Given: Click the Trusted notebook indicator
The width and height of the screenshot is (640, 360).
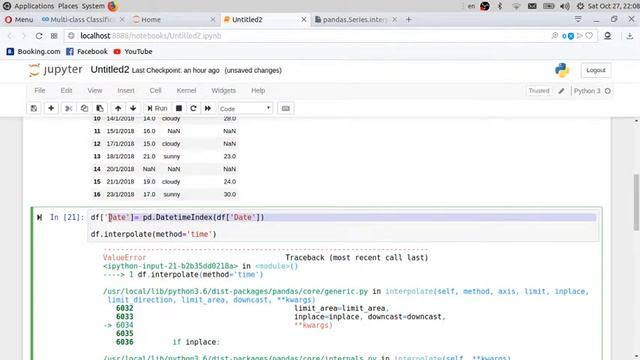Looking at the screenshot, I should (539, 91).
